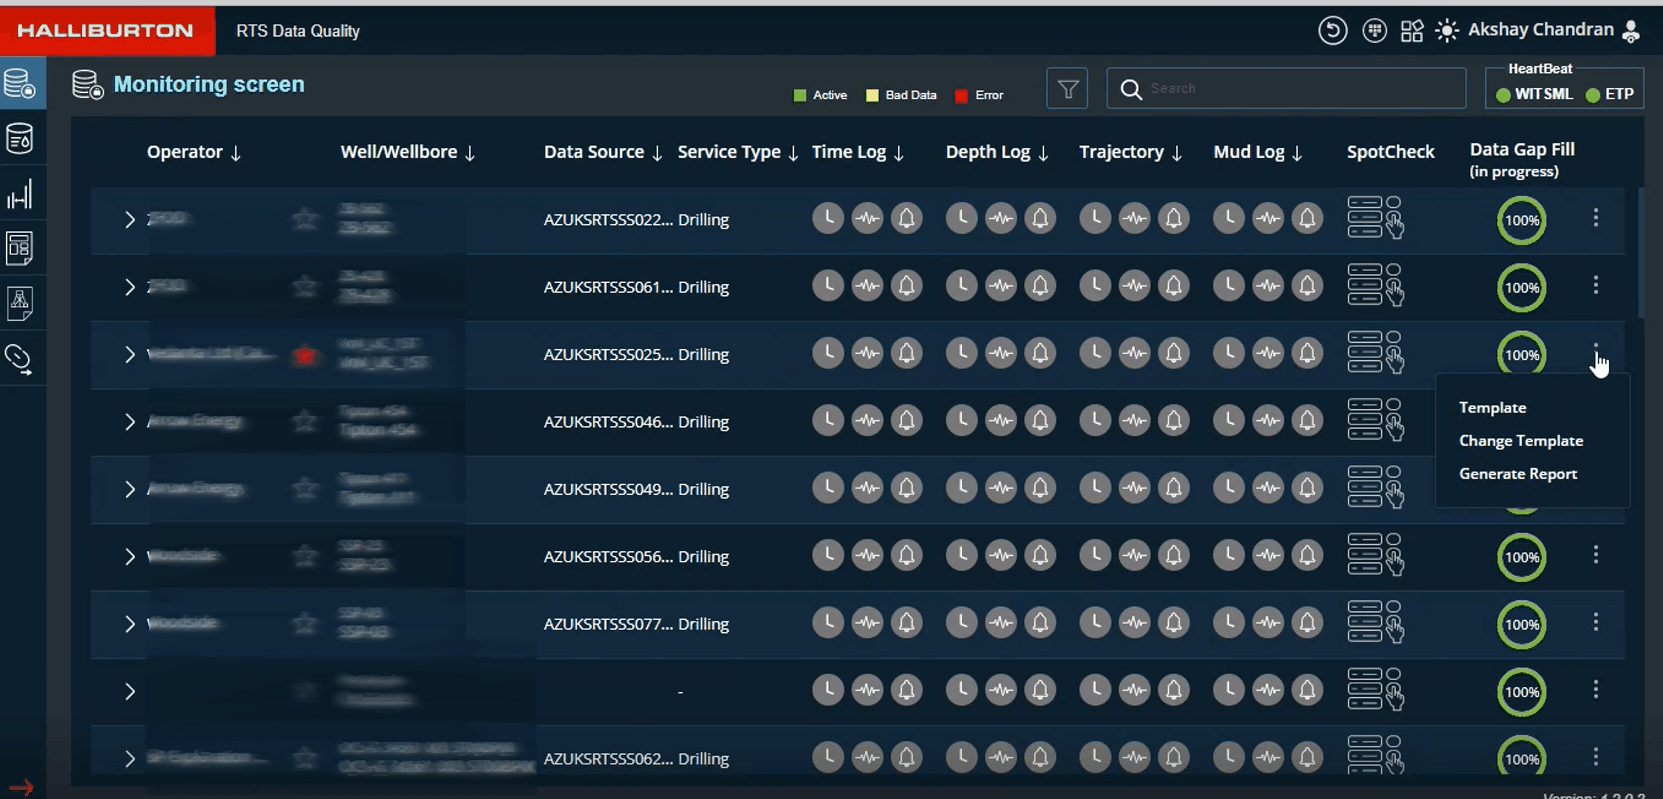Click the theme brightness sun icon
This screenshot has width=1663, height=799.
1446,31
